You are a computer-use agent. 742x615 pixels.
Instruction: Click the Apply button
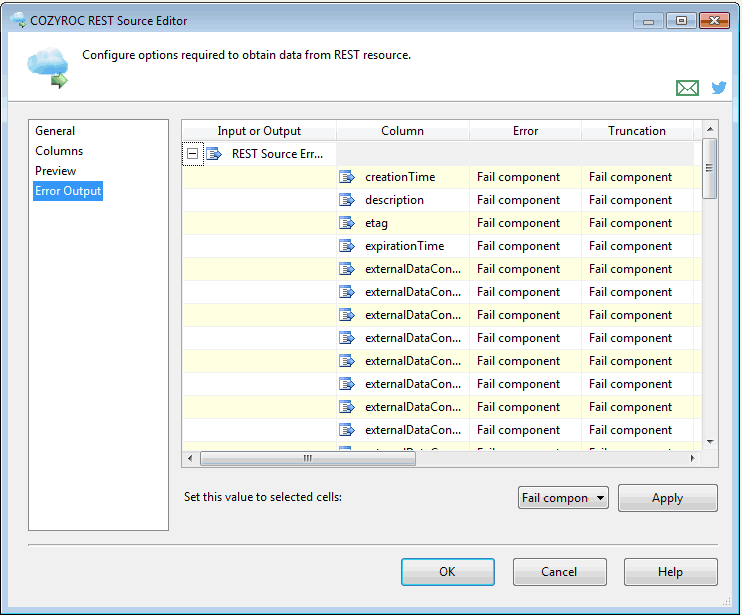coord(667,498)
